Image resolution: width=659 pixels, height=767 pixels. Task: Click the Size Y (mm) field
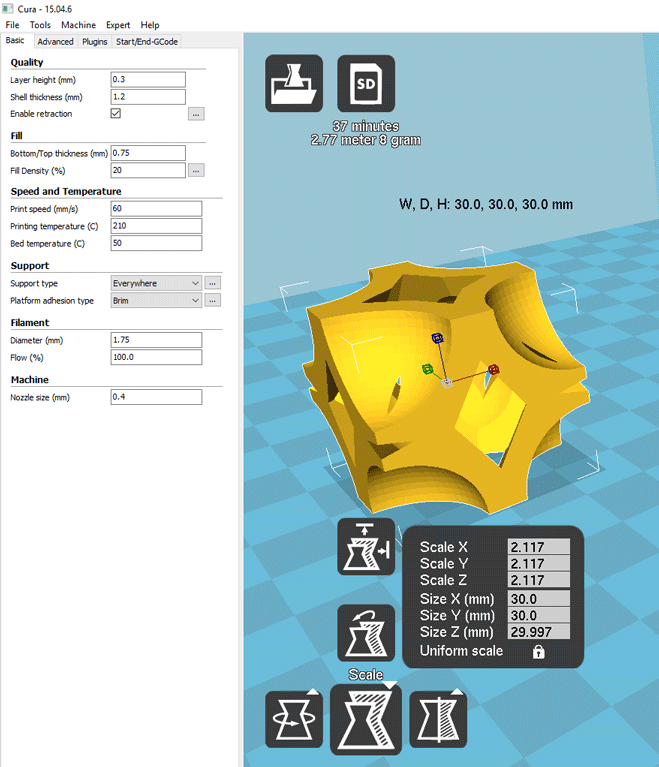(x=539, y=615)
